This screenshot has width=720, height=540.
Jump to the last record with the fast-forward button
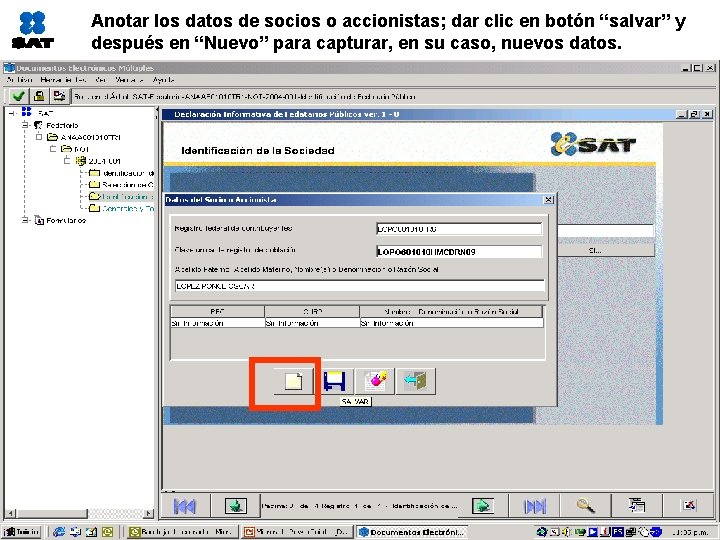click(535, 506)
